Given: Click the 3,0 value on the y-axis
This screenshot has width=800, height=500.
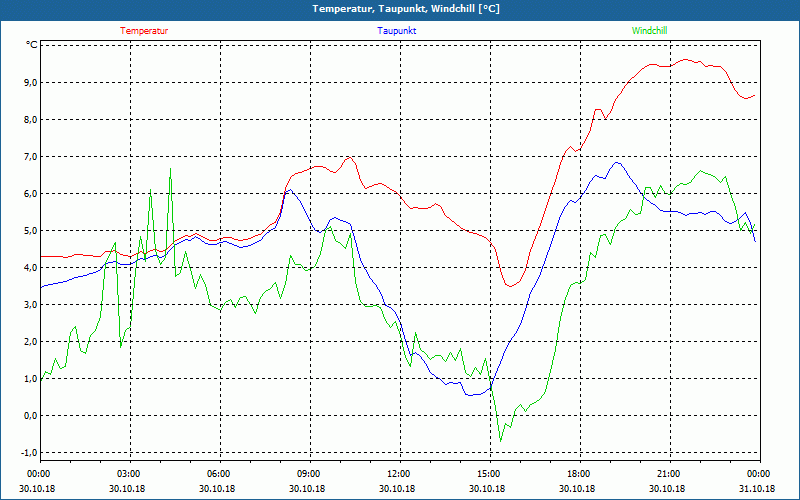Looking at the screenshot, I should coord(31,305).
